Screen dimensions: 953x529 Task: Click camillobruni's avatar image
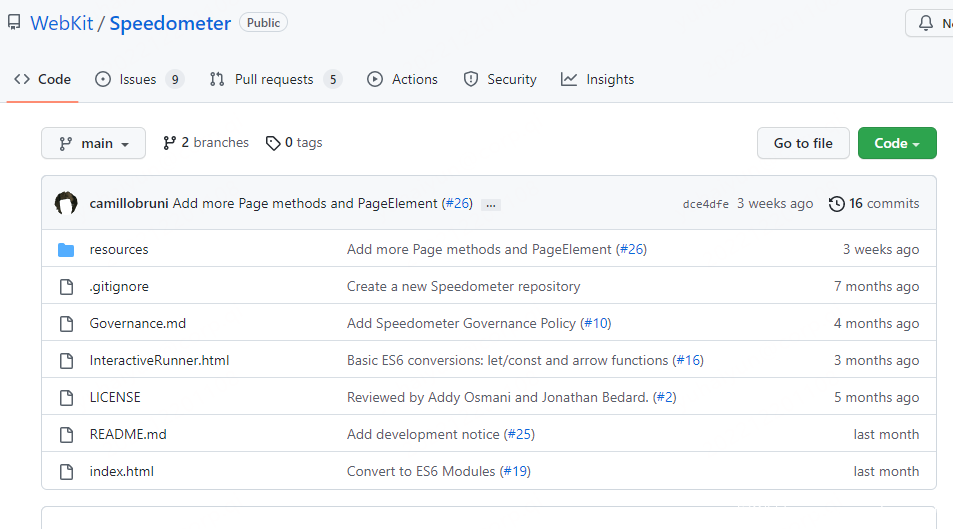pyautogui.click(x=66, y=203)
